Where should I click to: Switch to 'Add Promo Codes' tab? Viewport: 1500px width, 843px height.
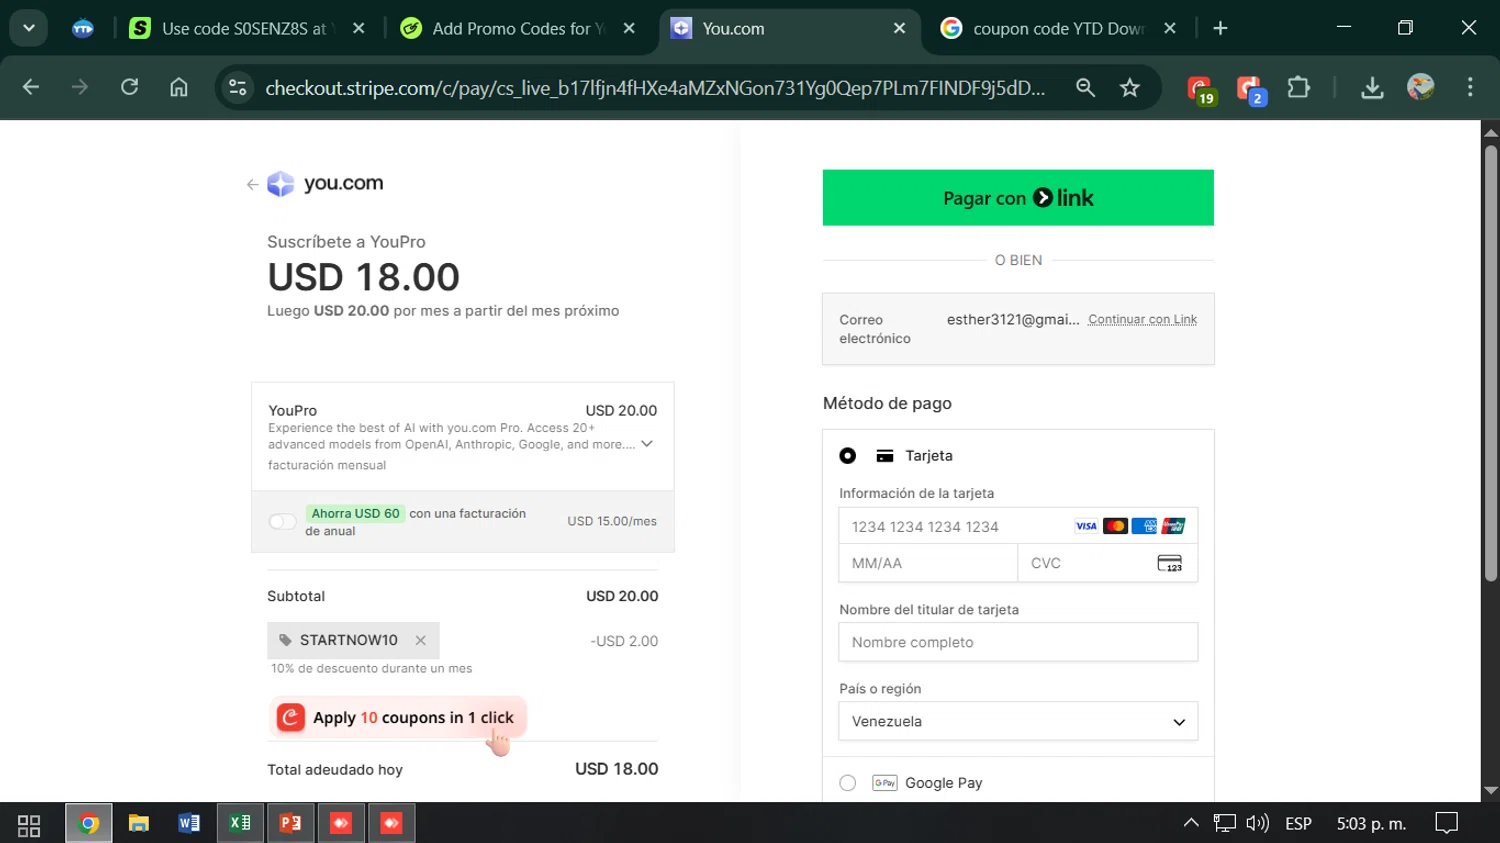tap(518, 29)
